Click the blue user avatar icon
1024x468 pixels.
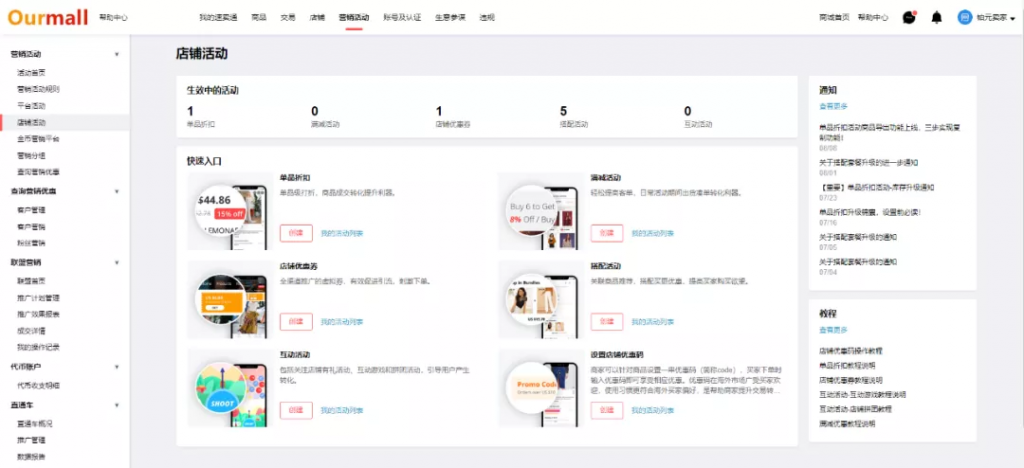coord(964,17)
